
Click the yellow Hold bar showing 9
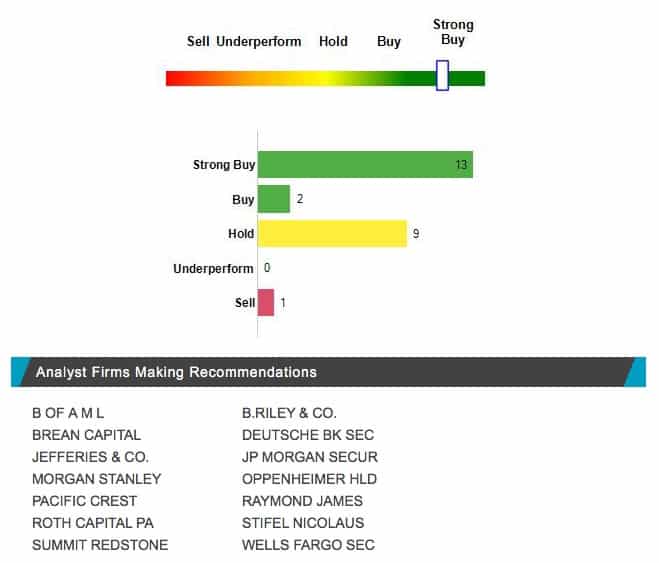pos(332,233)
